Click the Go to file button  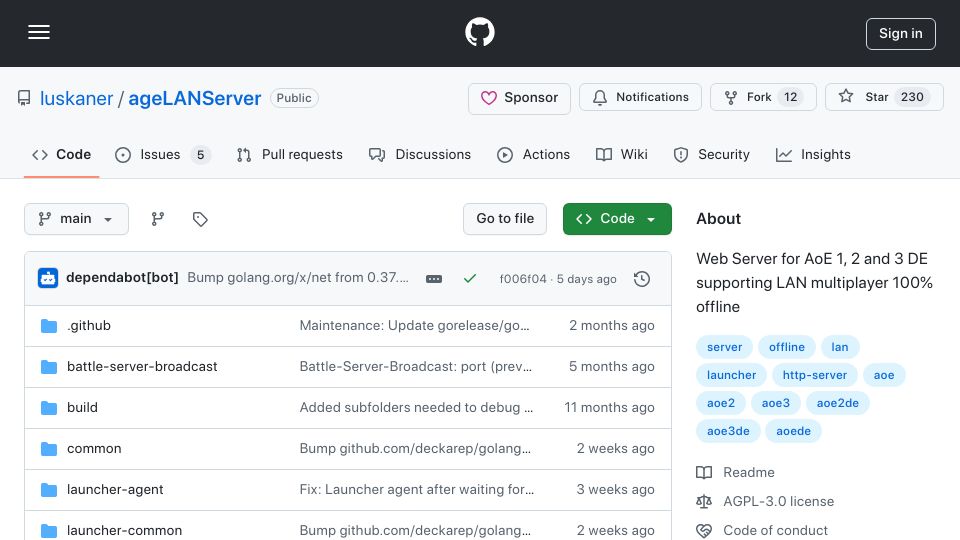504,219
